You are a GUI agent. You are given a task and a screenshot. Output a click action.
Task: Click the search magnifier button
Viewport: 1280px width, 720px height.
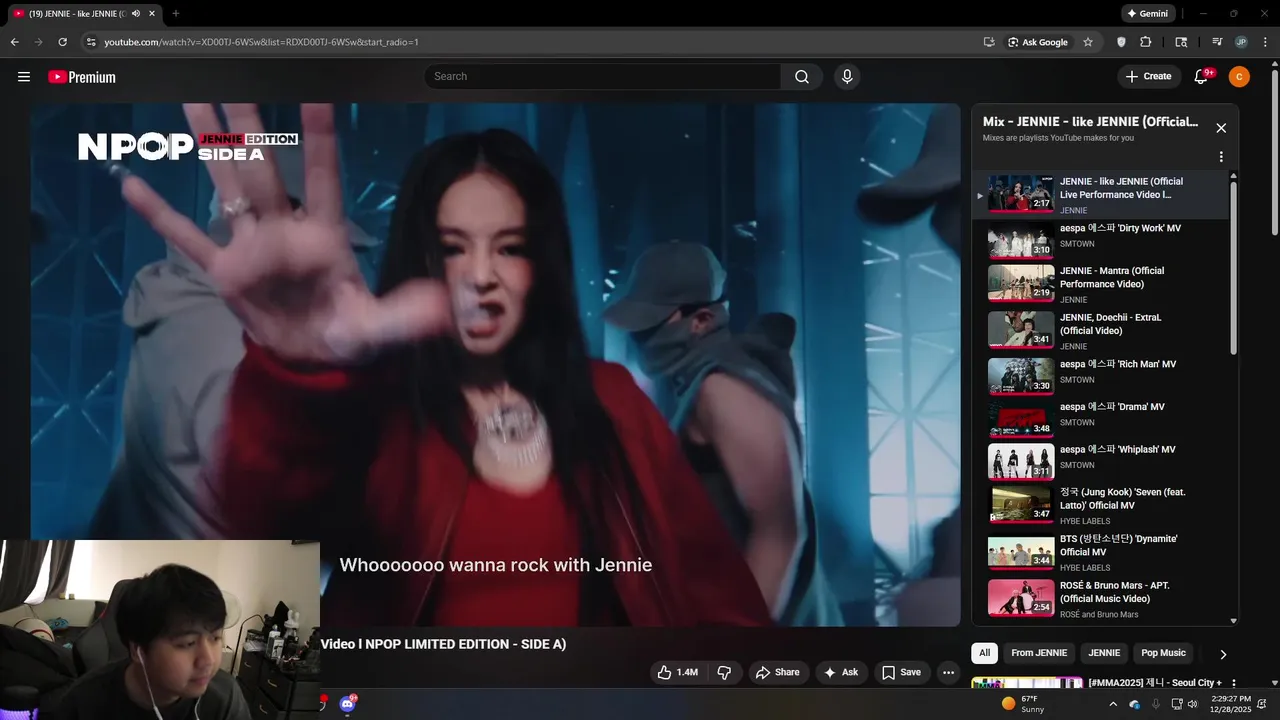802,77
